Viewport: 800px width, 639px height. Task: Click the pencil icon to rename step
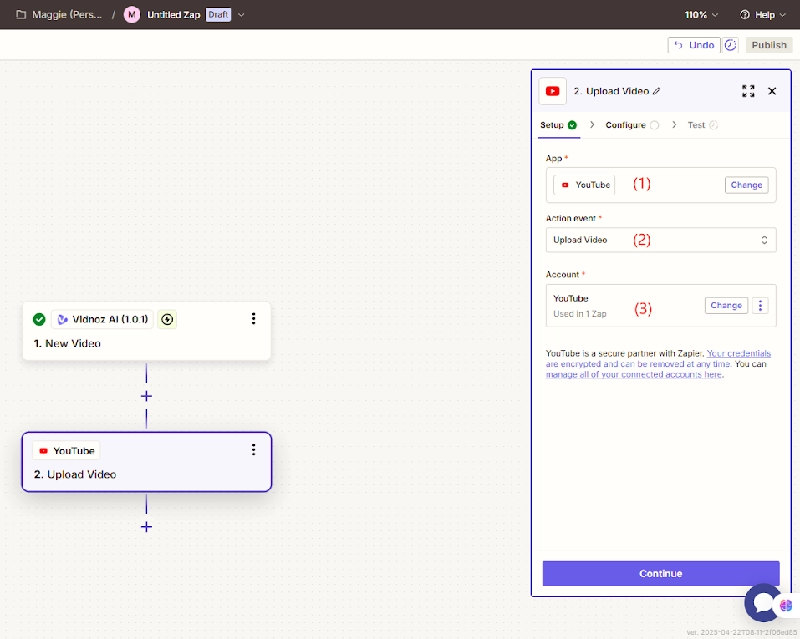click(x=657, y=91)
